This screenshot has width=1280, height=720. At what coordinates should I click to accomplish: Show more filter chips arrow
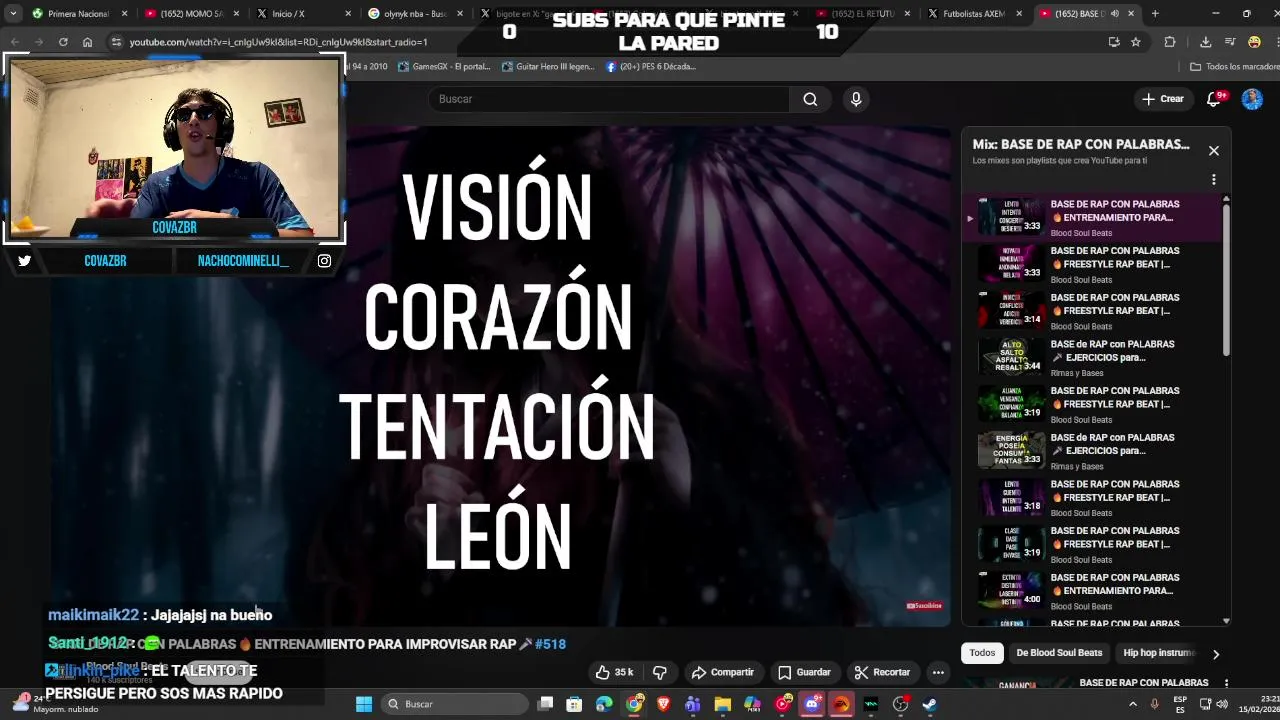(1216, 654)
